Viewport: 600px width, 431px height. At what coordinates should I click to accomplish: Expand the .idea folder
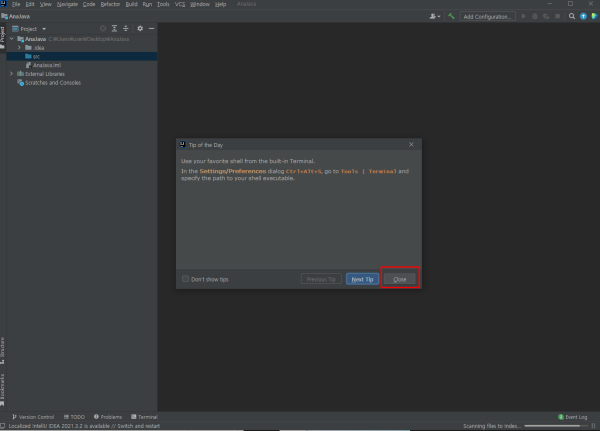(x=19, y=47)
